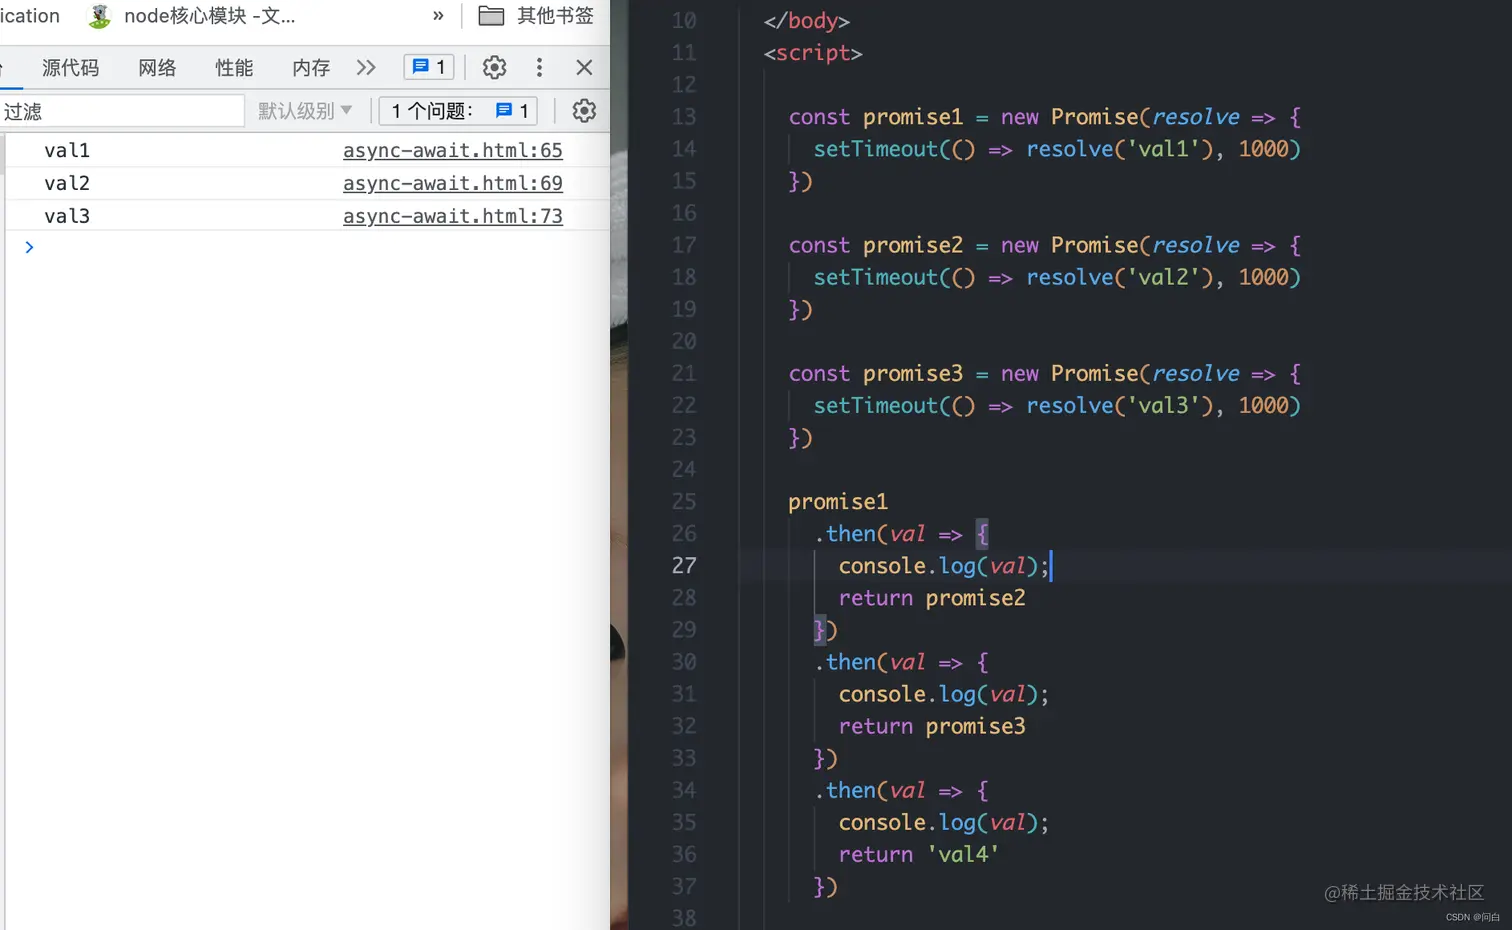Click 'promise1' in the const declaration line

point(913,117)
